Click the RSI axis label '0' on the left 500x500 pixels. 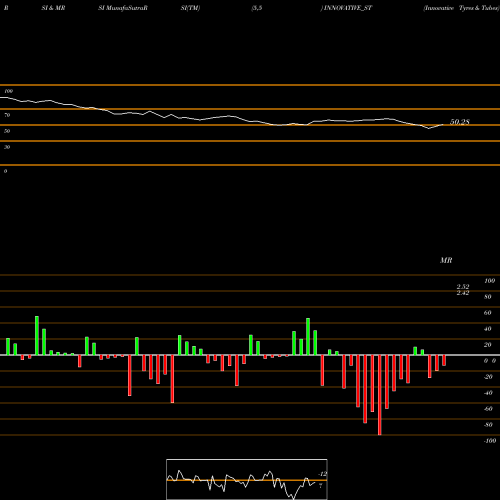[x=5, y=171]
